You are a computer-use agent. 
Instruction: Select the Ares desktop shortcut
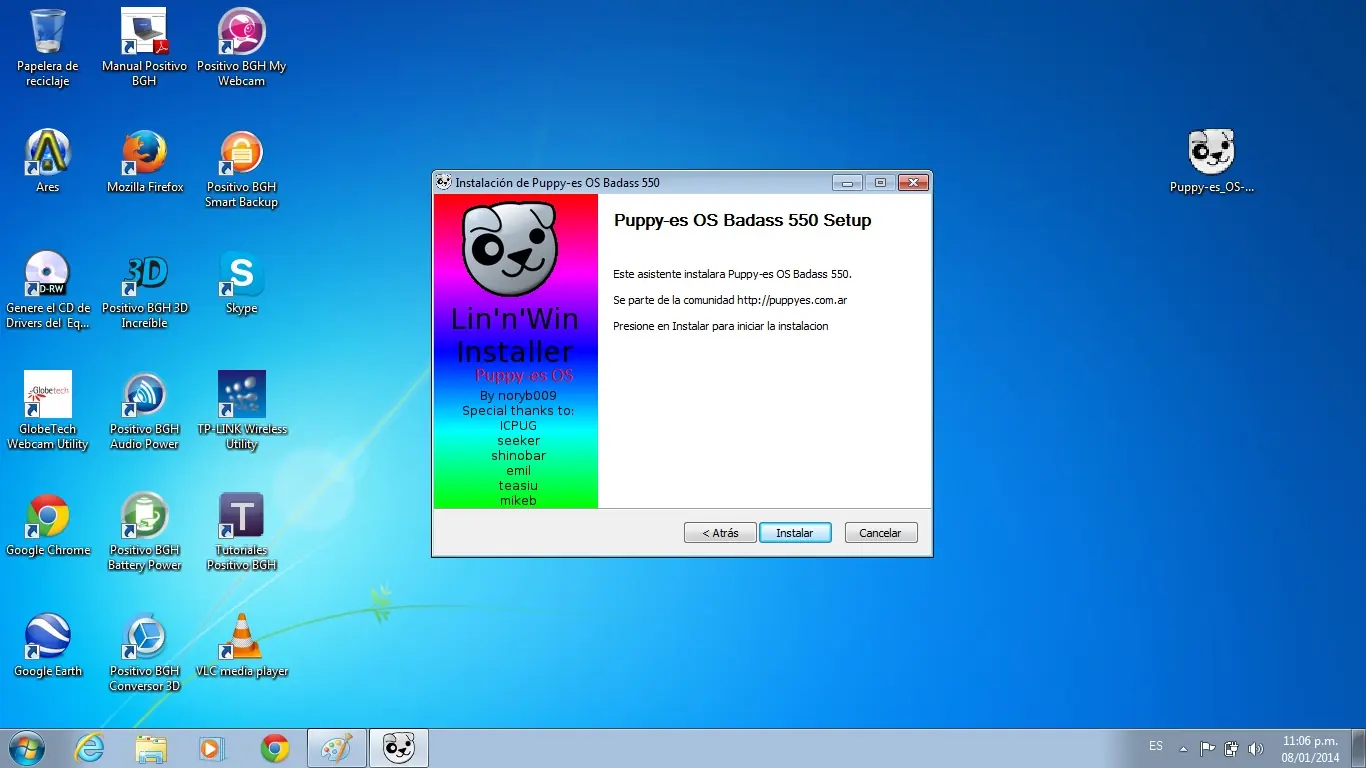pos(47,161)
